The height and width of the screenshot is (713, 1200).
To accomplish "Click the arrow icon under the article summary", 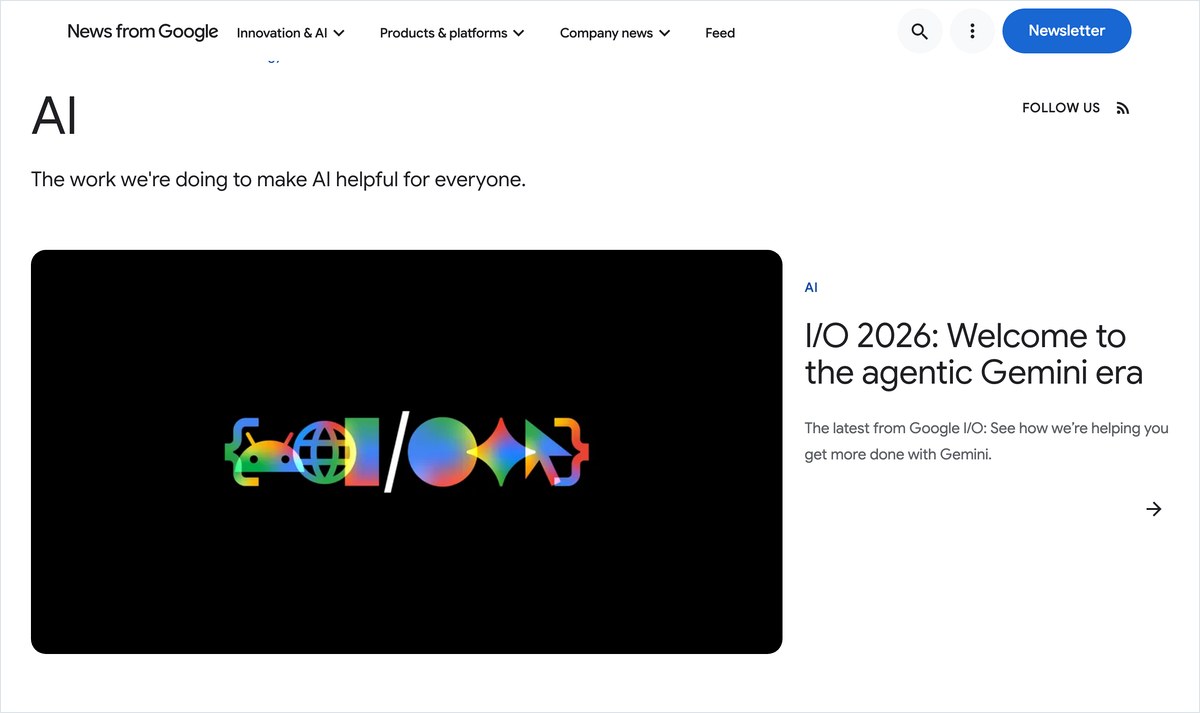I will 1154,509.
